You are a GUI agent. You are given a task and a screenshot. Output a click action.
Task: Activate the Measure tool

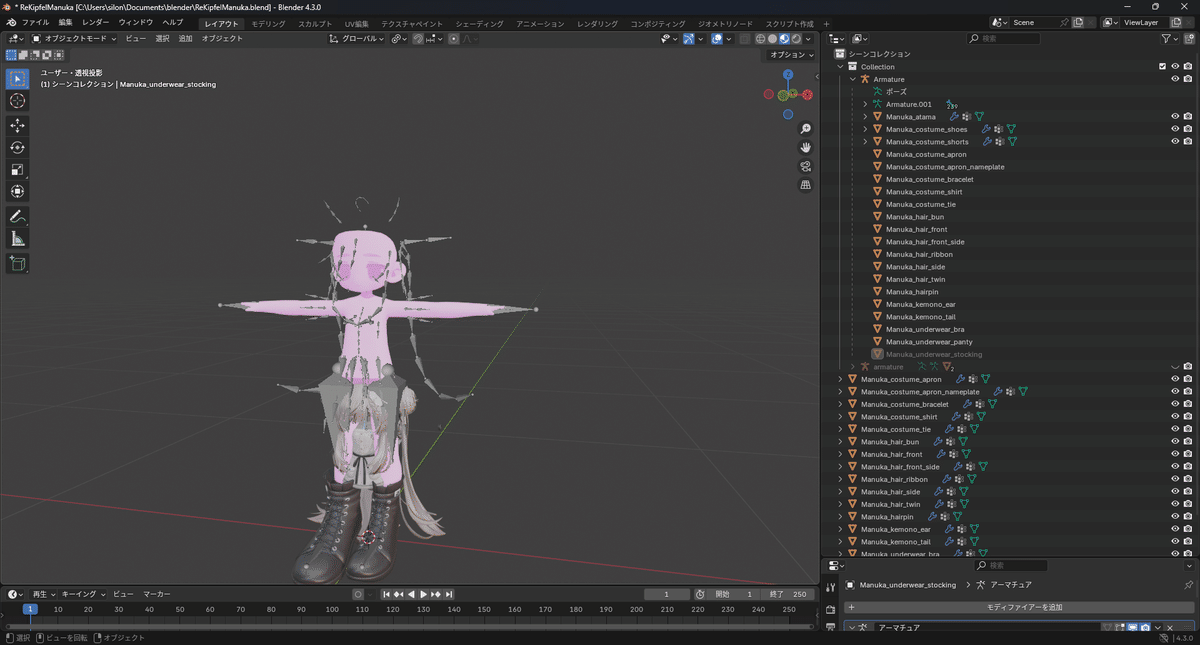[17, 238]
